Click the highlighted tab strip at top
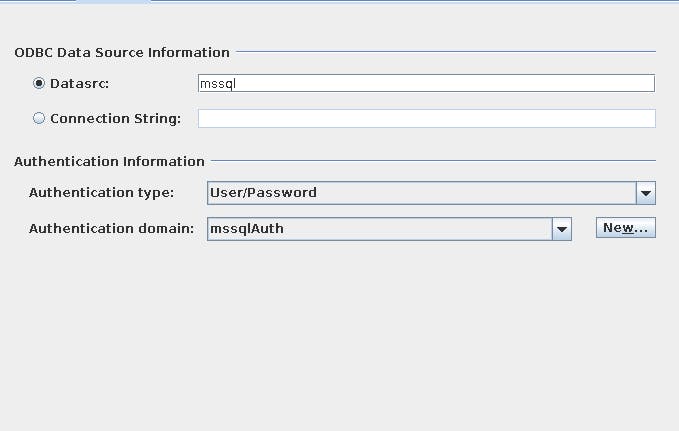This screenshot has width=679, height=431. point(113,2)
